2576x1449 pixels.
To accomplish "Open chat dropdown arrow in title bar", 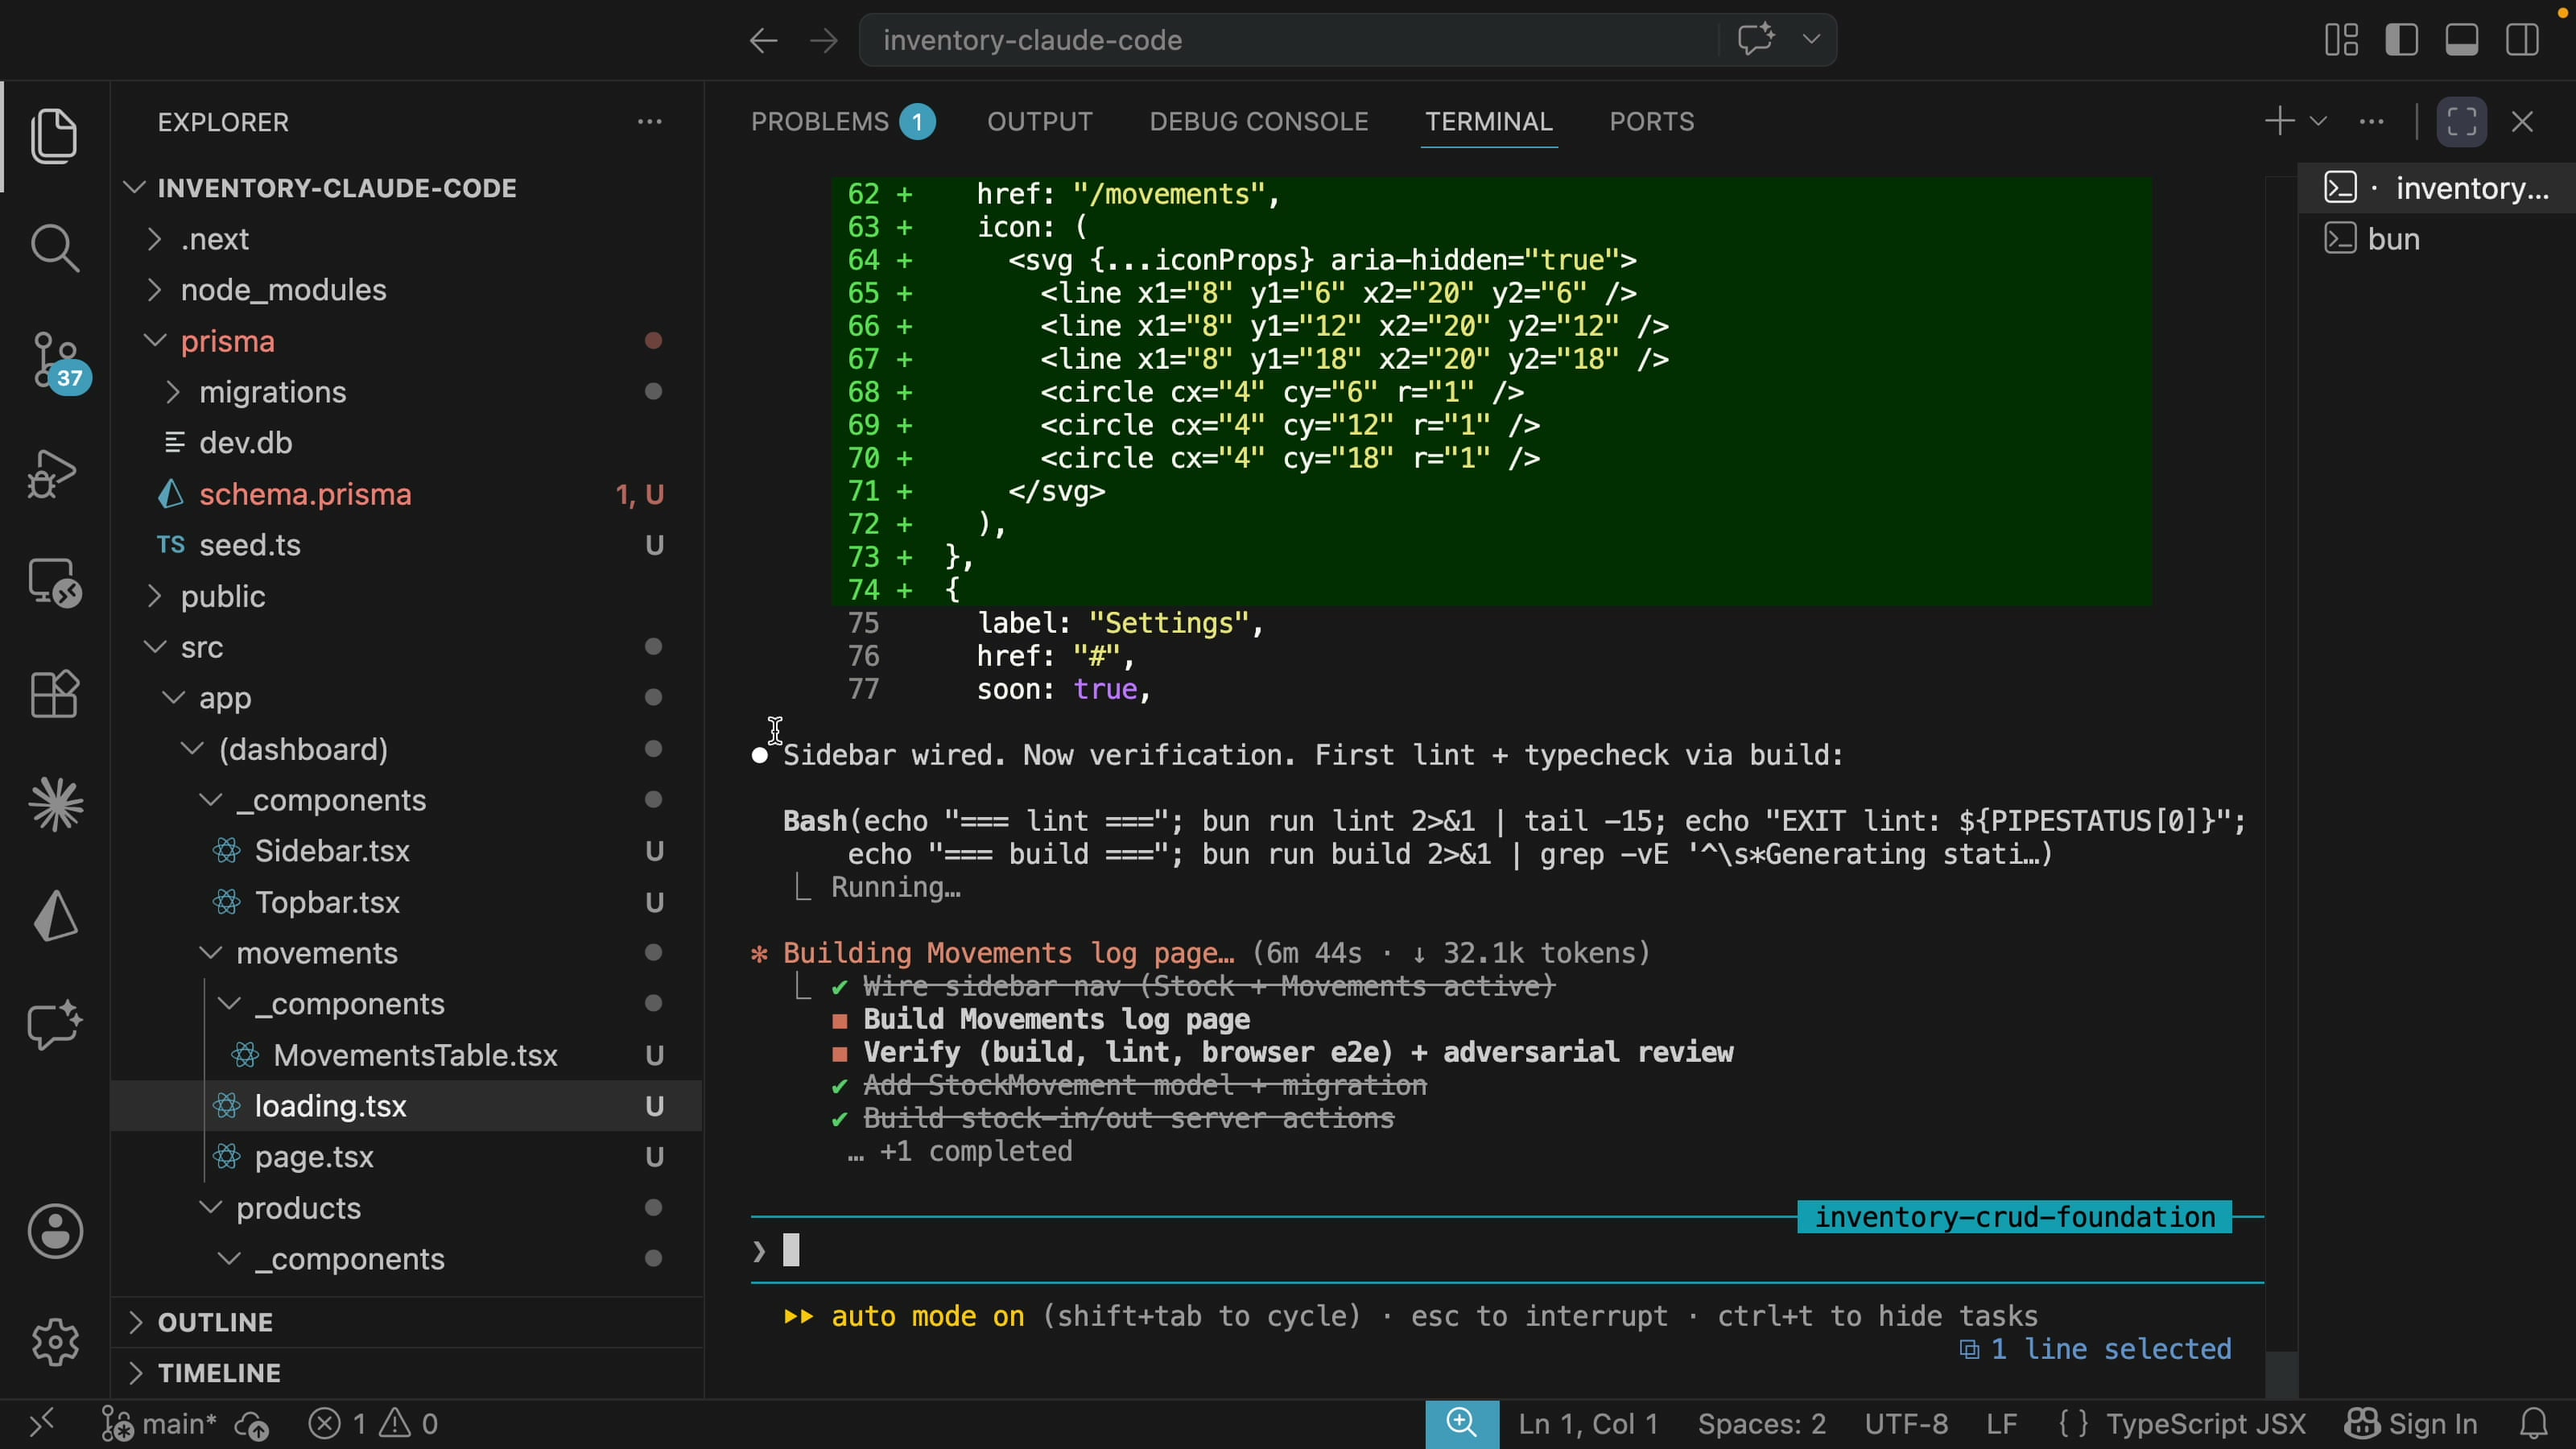I will click(1811, 40).
